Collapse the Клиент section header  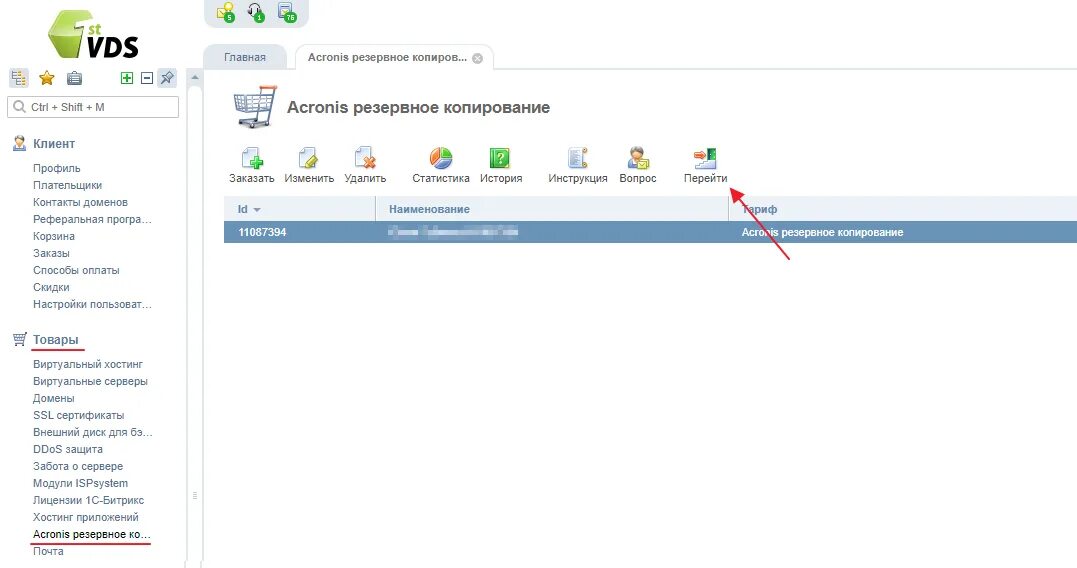(x=54, y=144)
